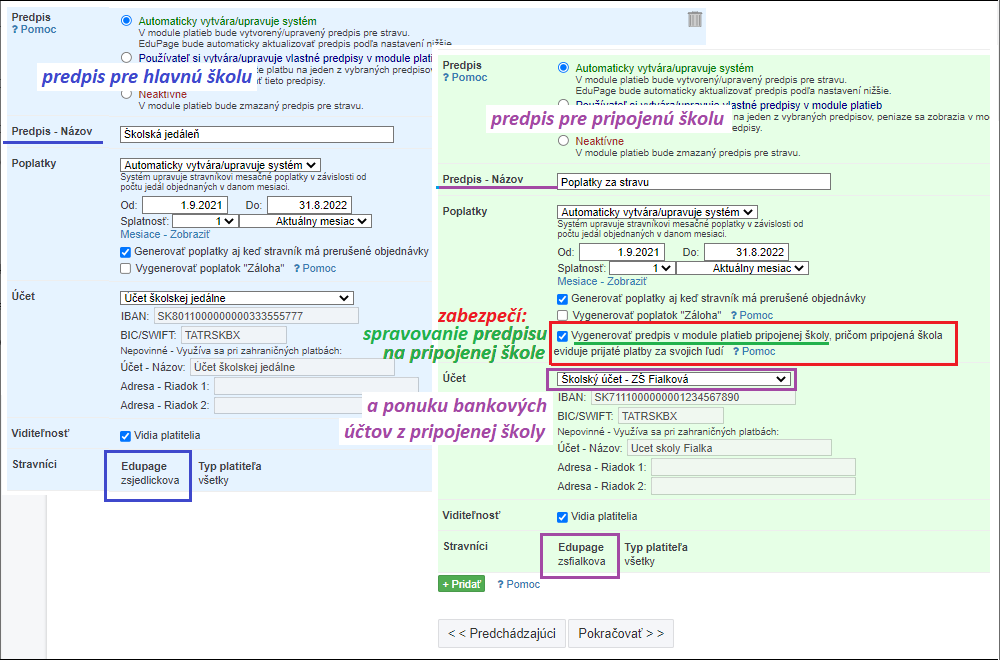Open 'Školský účet - ZŠ Fialková' dropdown
1000x660 pixels.
pyautogui.click(x=674, y=379)
